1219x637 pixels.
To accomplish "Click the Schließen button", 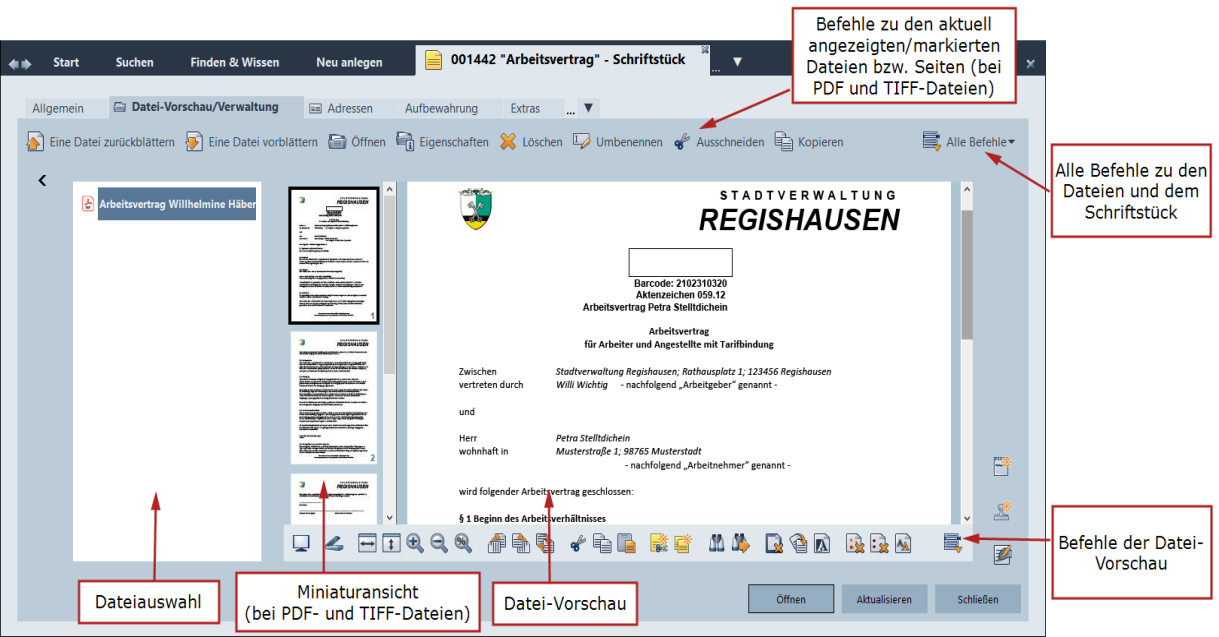I will pos(978,600).
